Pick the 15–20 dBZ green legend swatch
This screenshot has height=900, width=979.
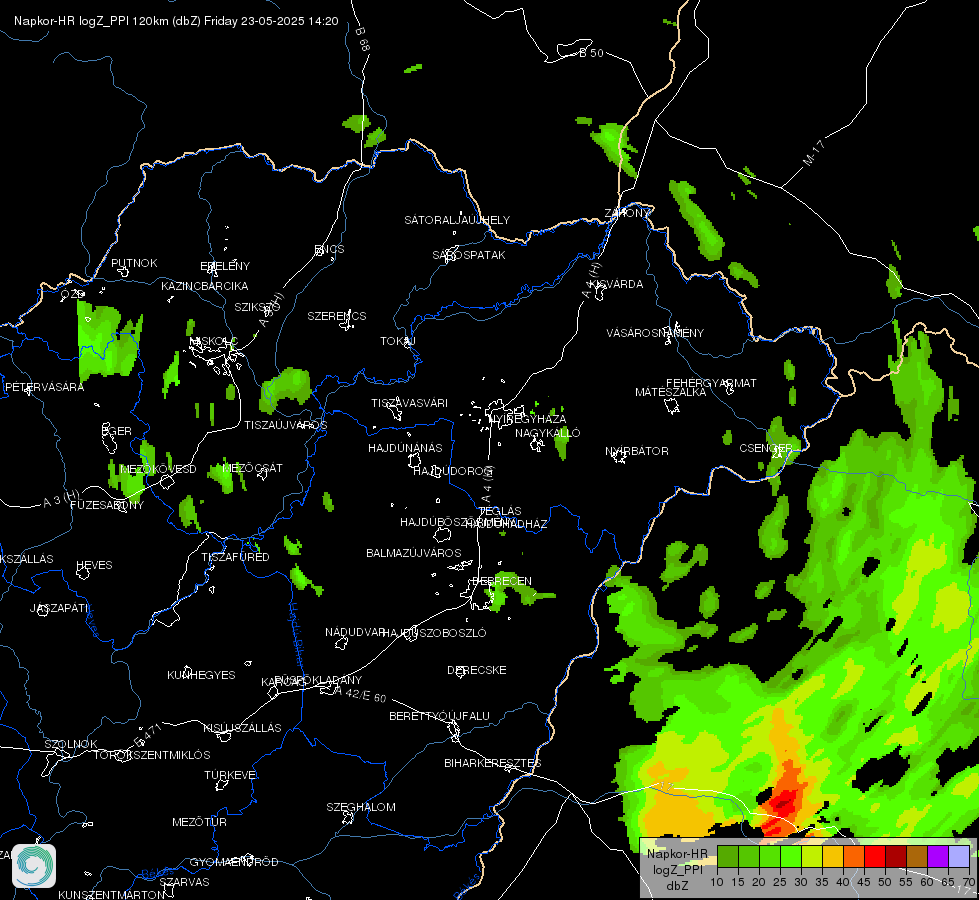(x=749, y=856)
